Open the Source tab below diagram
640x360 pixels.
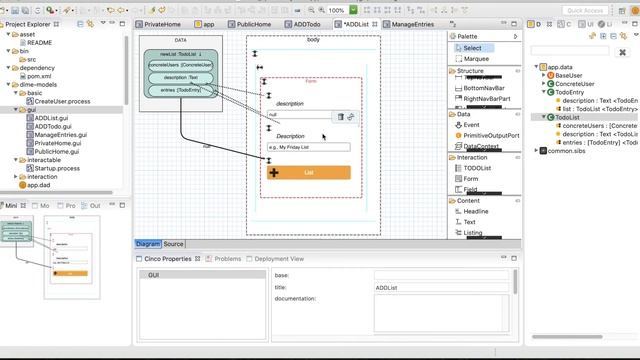[x=173, y=244]
